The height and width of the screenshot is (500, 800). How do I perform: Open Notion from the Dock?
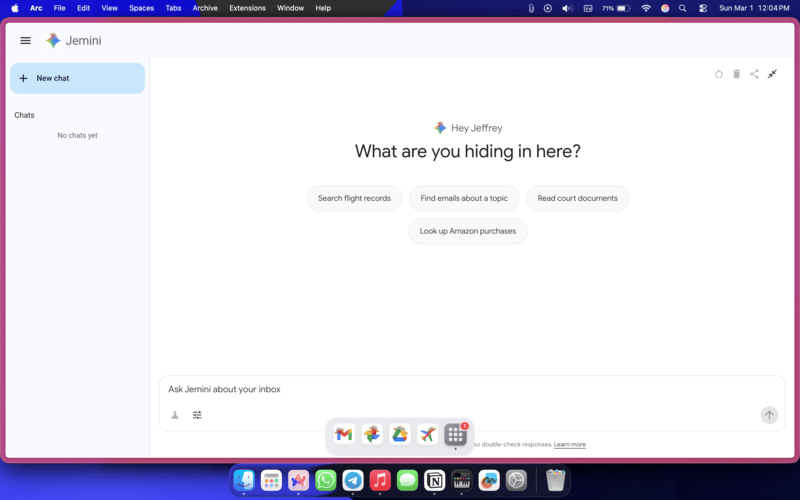click(x=435, y=480)
